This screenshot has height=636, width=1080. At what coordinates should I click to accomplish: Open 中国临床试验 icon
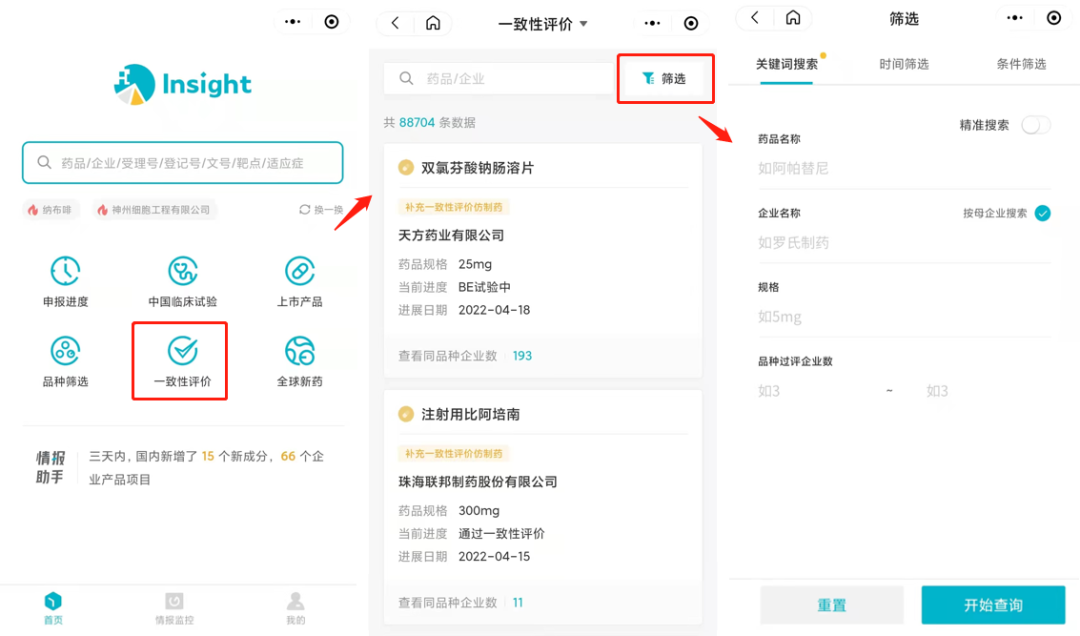tap(183, 271)
